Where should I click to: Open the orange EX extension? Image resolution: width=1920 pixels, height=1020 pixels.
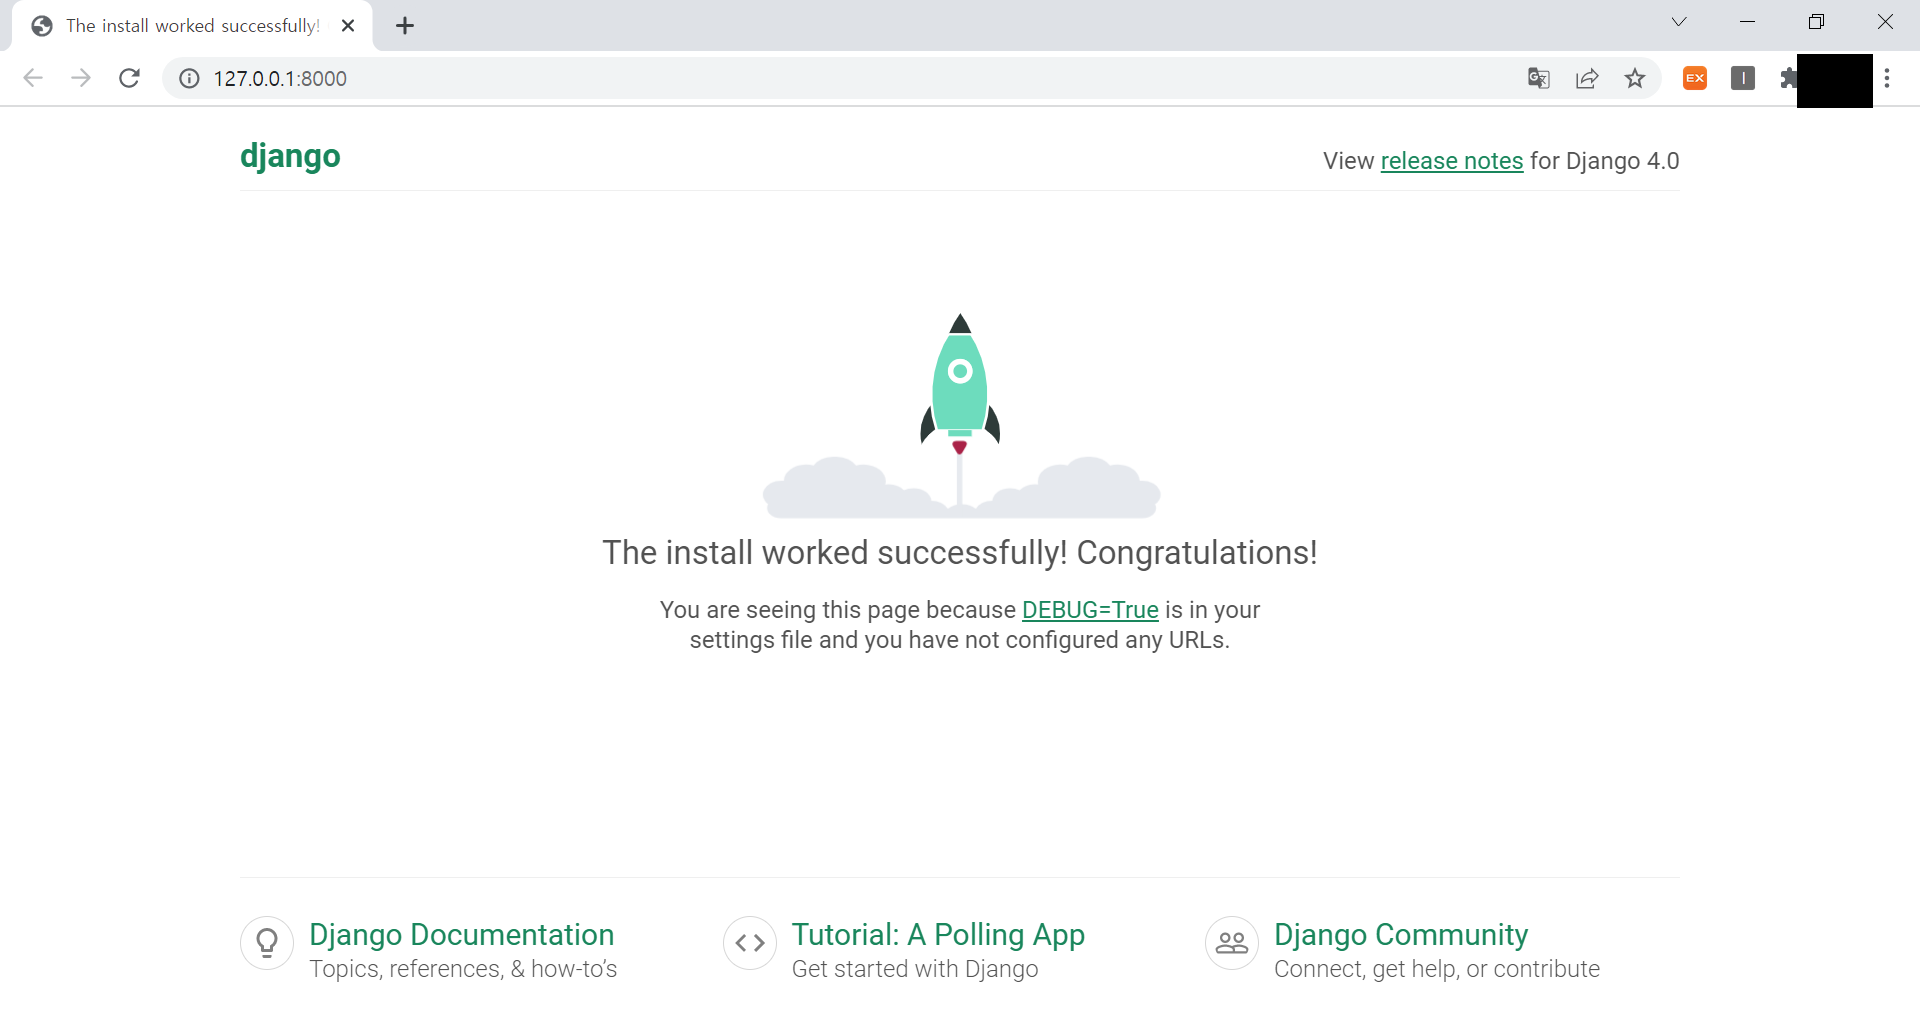click(1695, 78)
